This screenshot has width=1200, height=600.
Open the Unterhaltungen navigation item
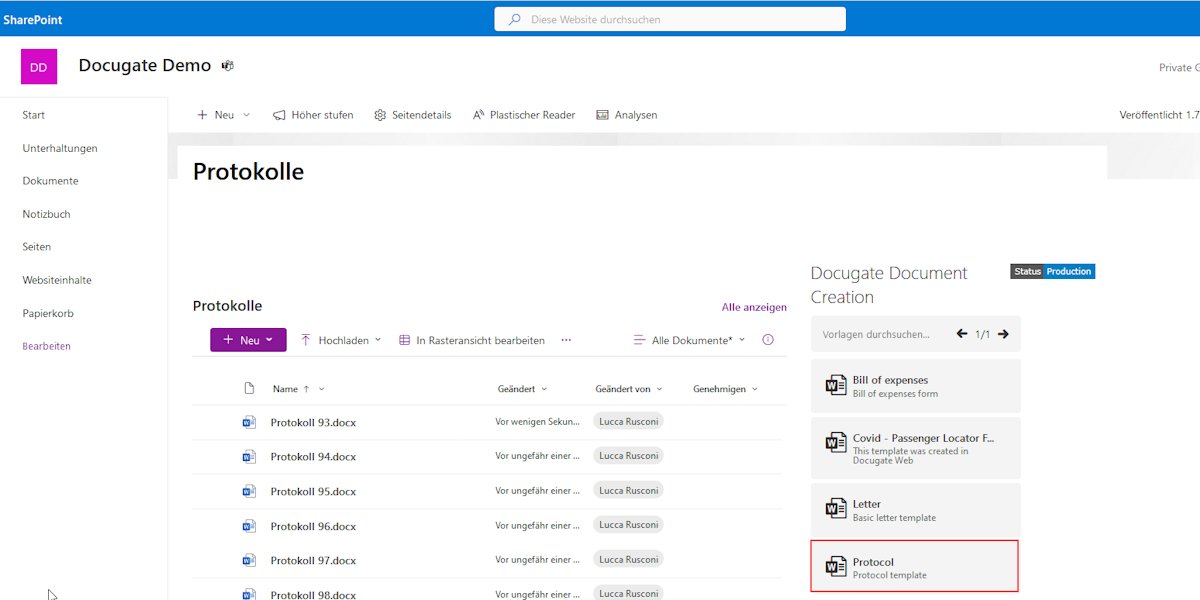(x=59, y=147)
